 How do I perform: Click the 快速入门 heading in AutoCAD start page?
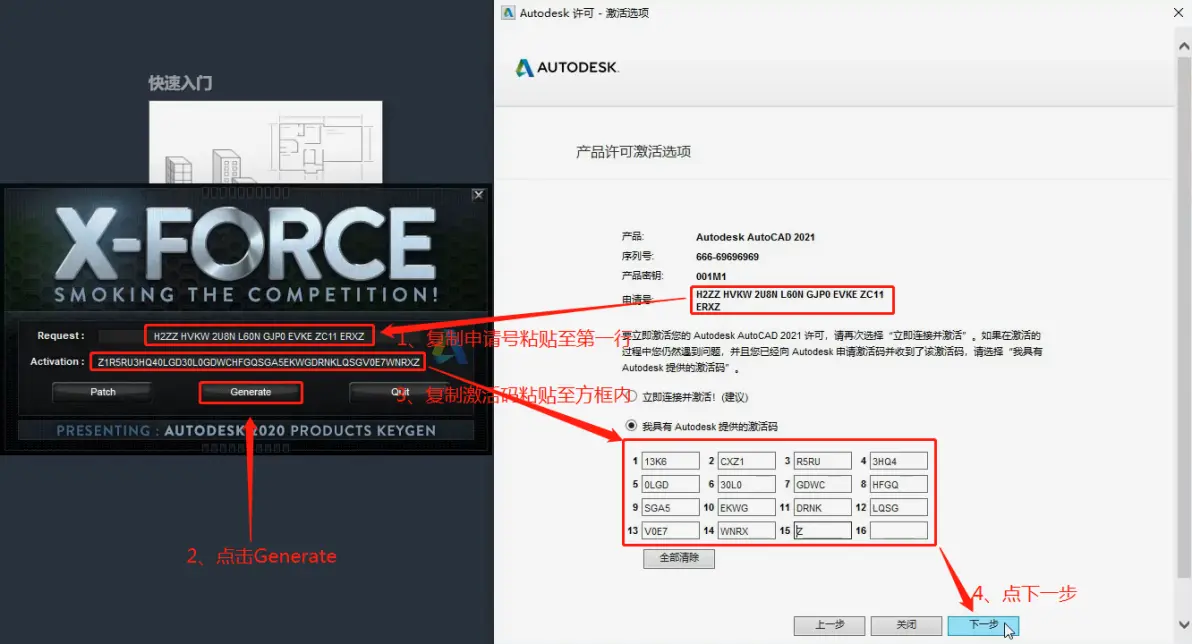(x=180, y=83)
